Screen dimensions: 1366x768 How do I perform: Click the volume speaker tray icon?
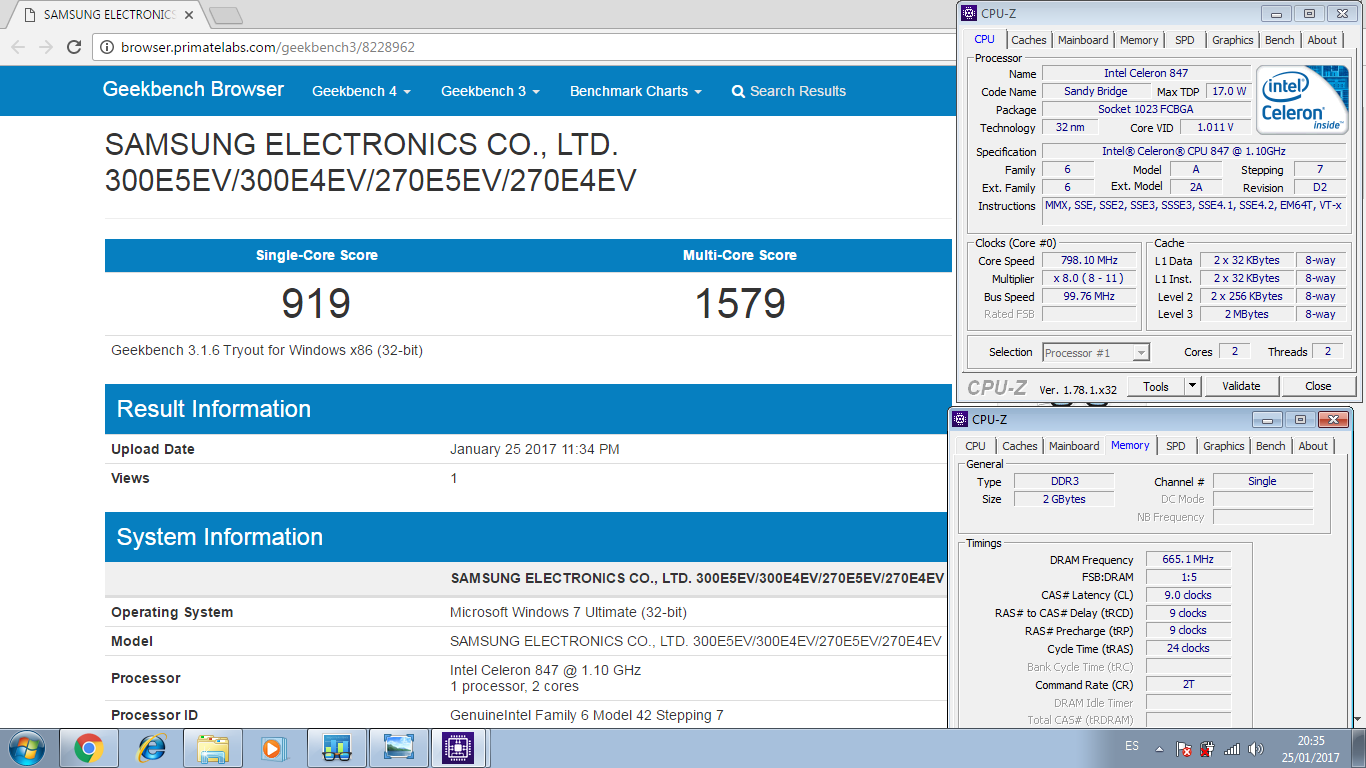(x=1256, y=748)
